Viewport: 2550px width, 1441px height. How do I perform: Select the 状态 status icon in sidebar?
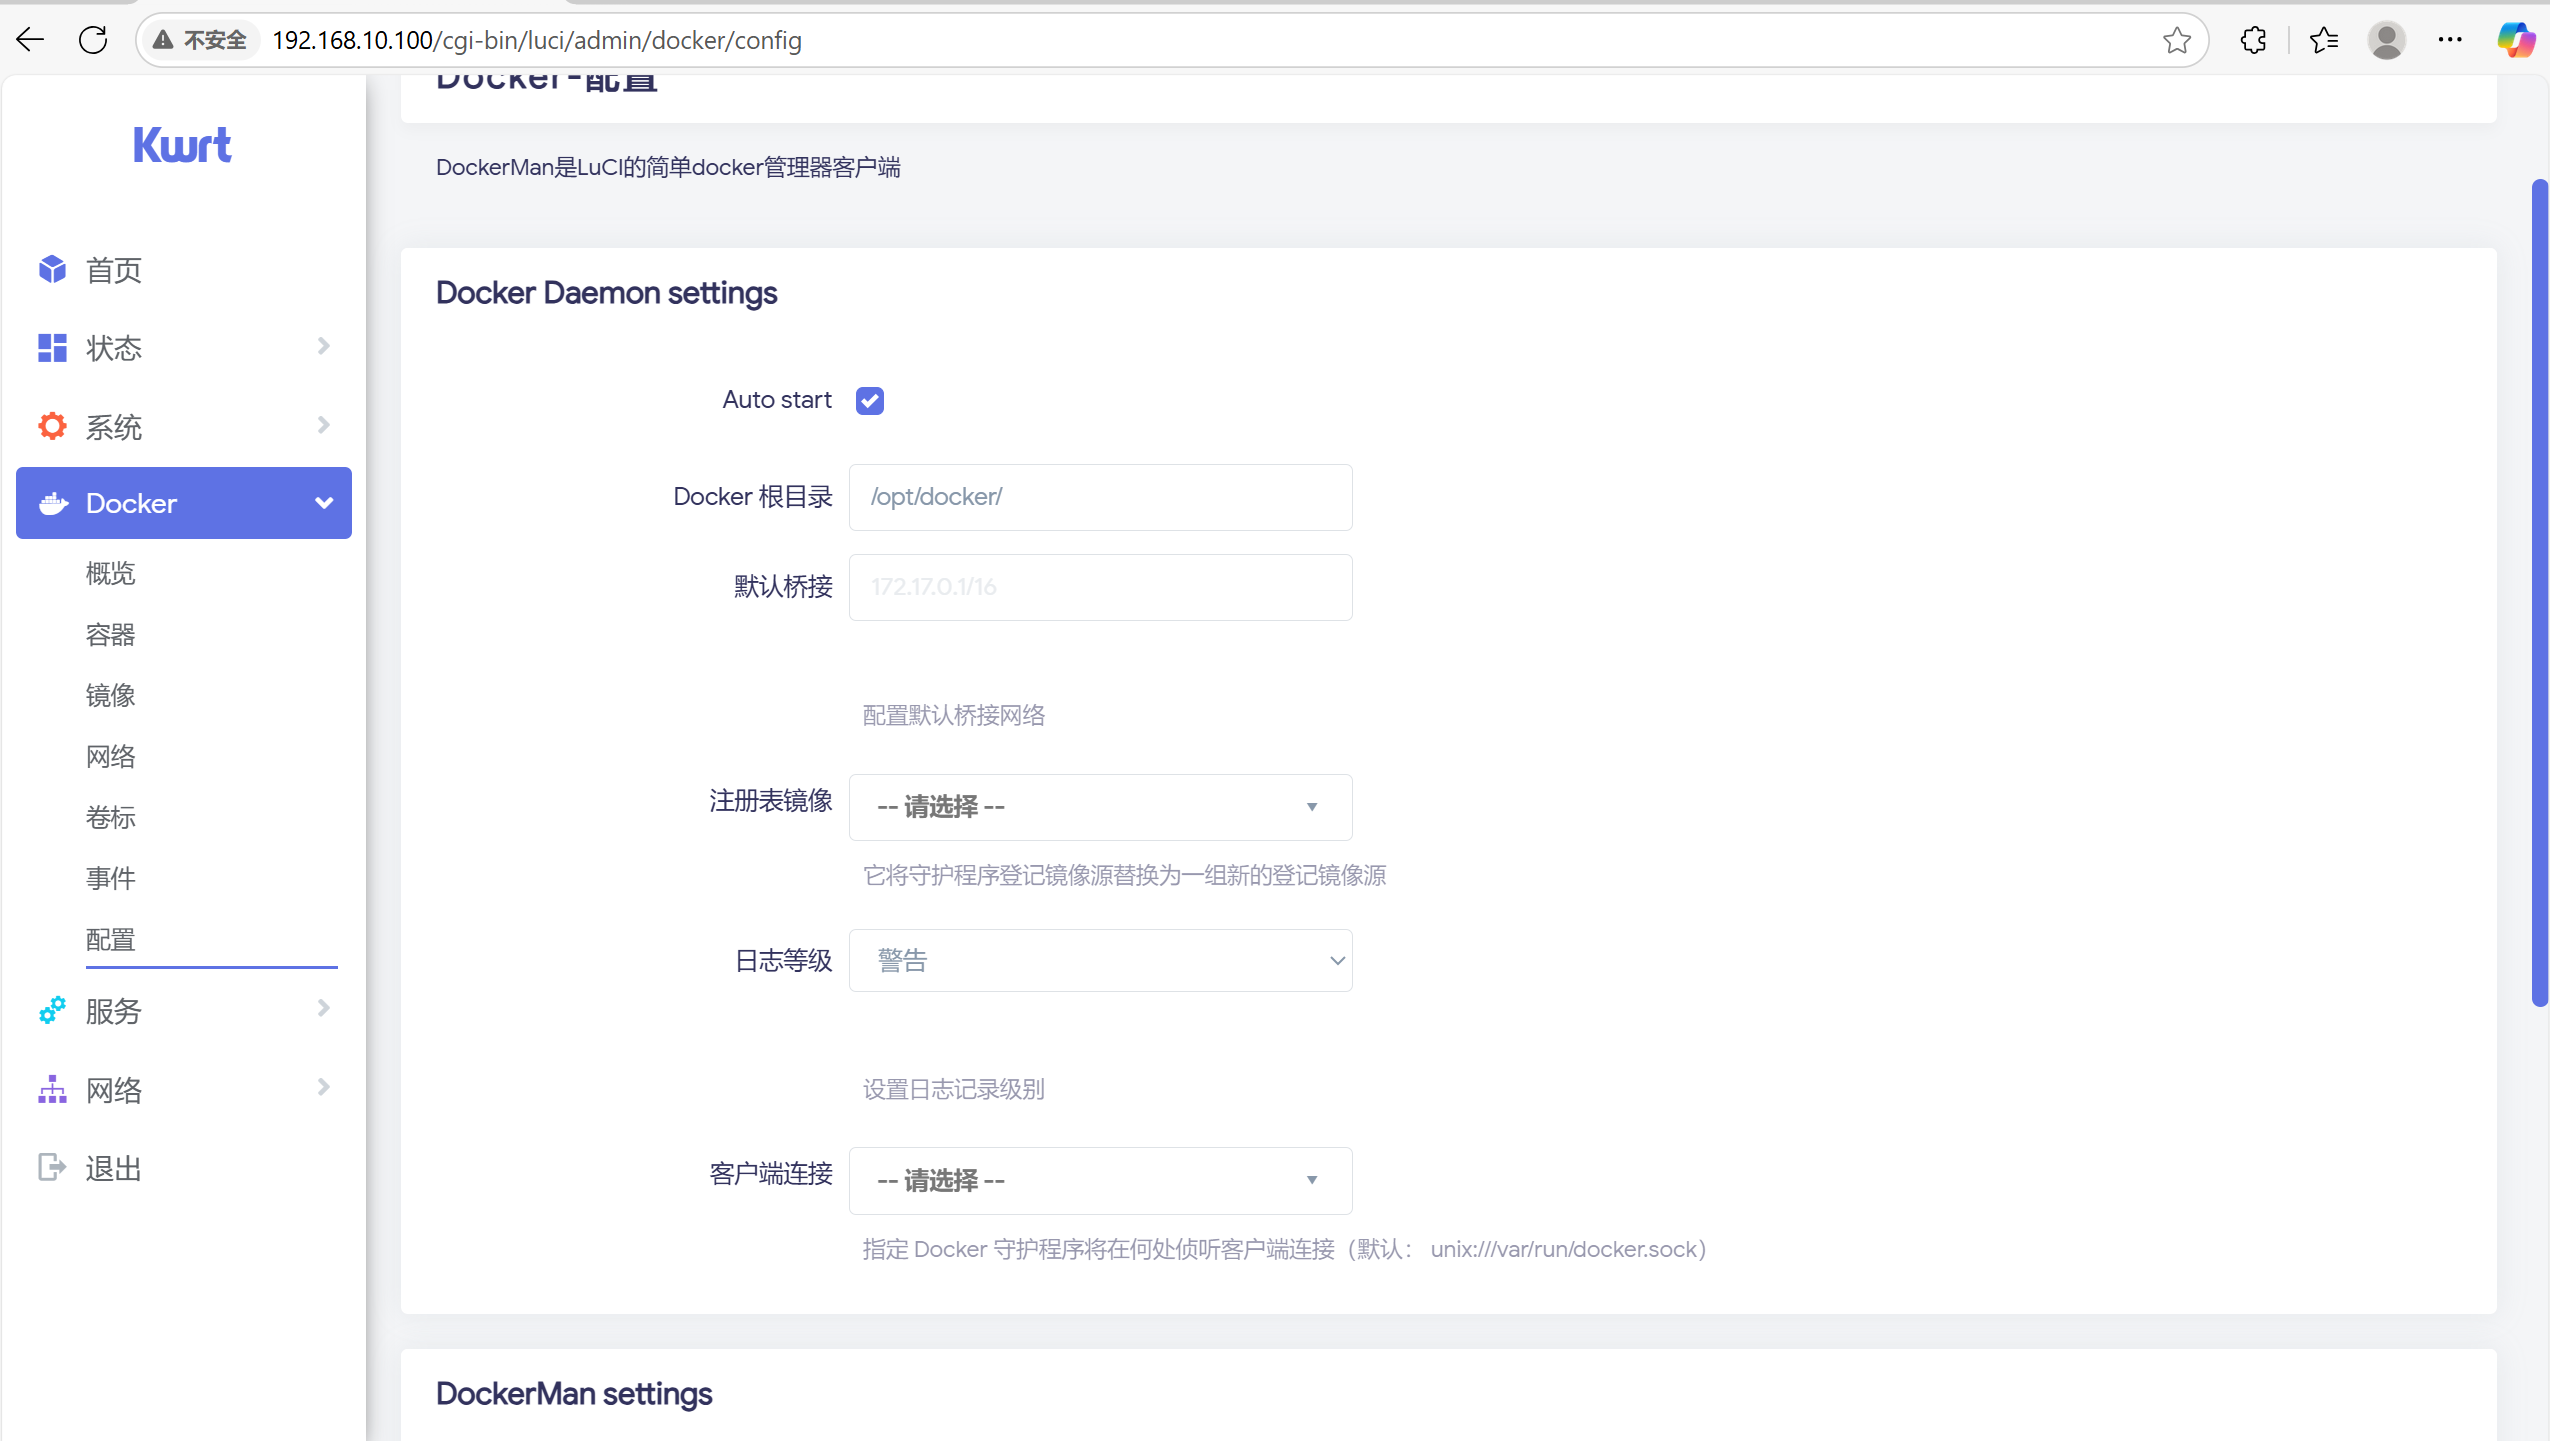[52, 347]
